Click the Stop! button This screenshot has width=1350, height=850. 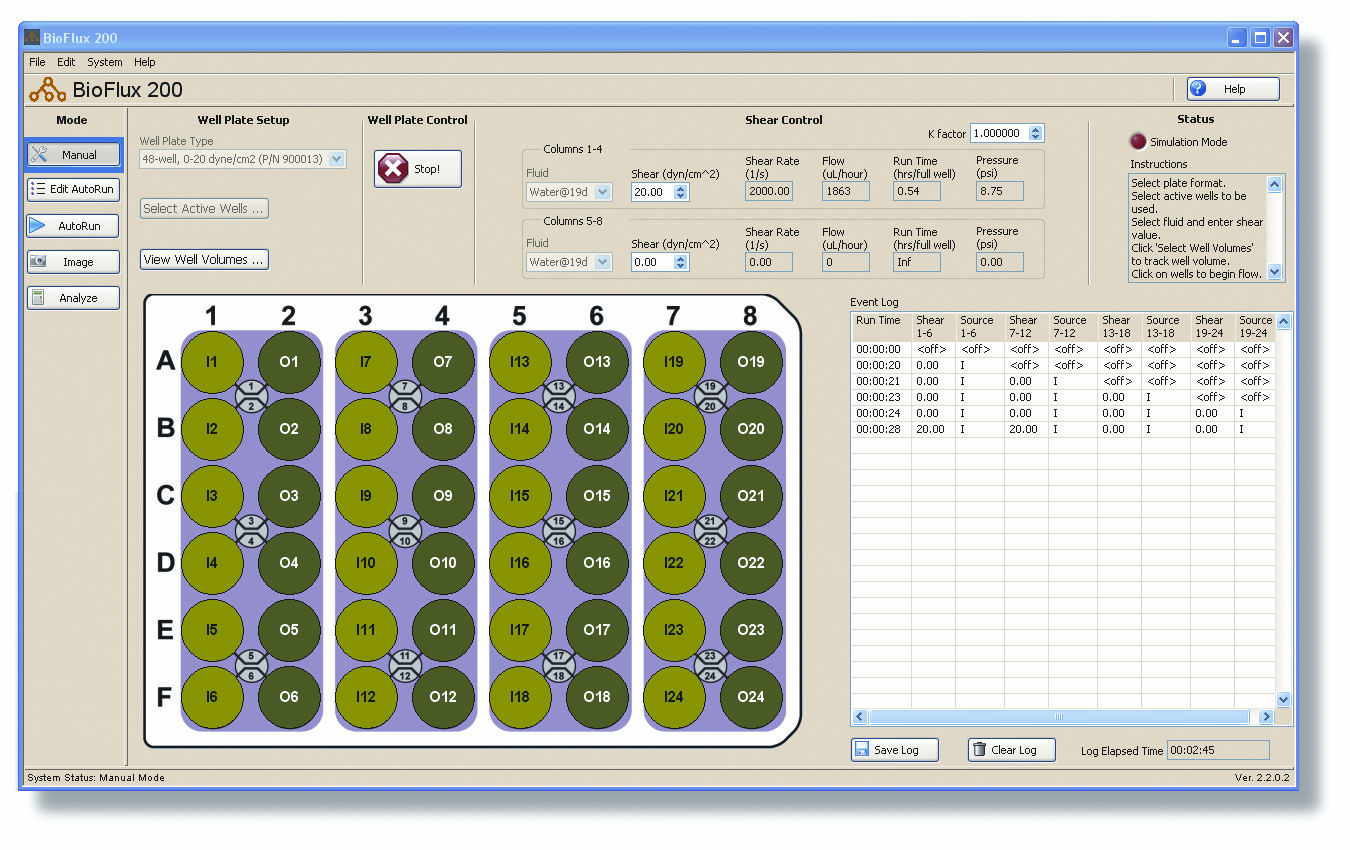pos(418,169)
